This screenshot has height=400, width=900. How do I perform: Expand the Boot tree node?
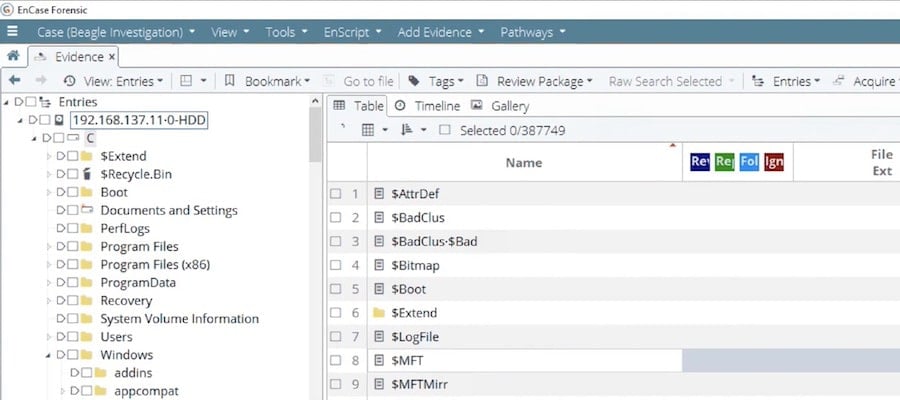(x=49, y=192)
